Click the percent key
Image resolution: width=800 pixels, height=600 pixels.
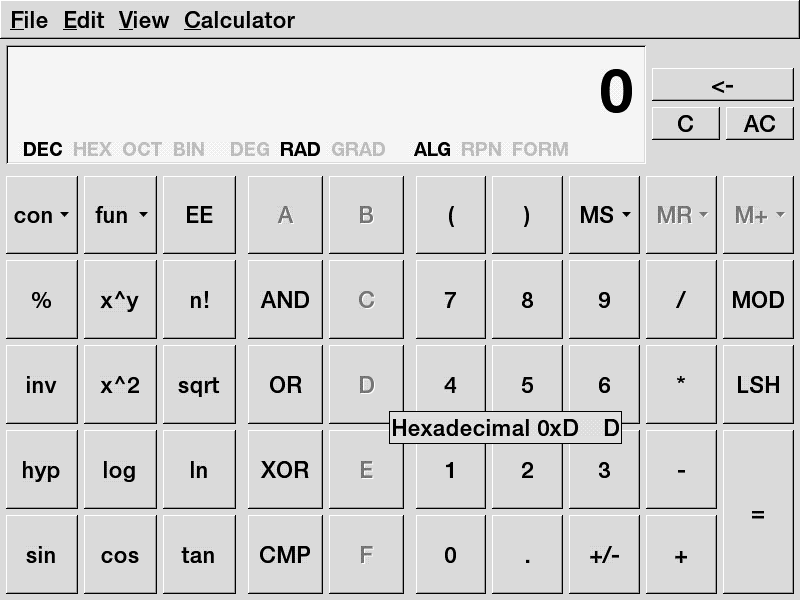41,300
